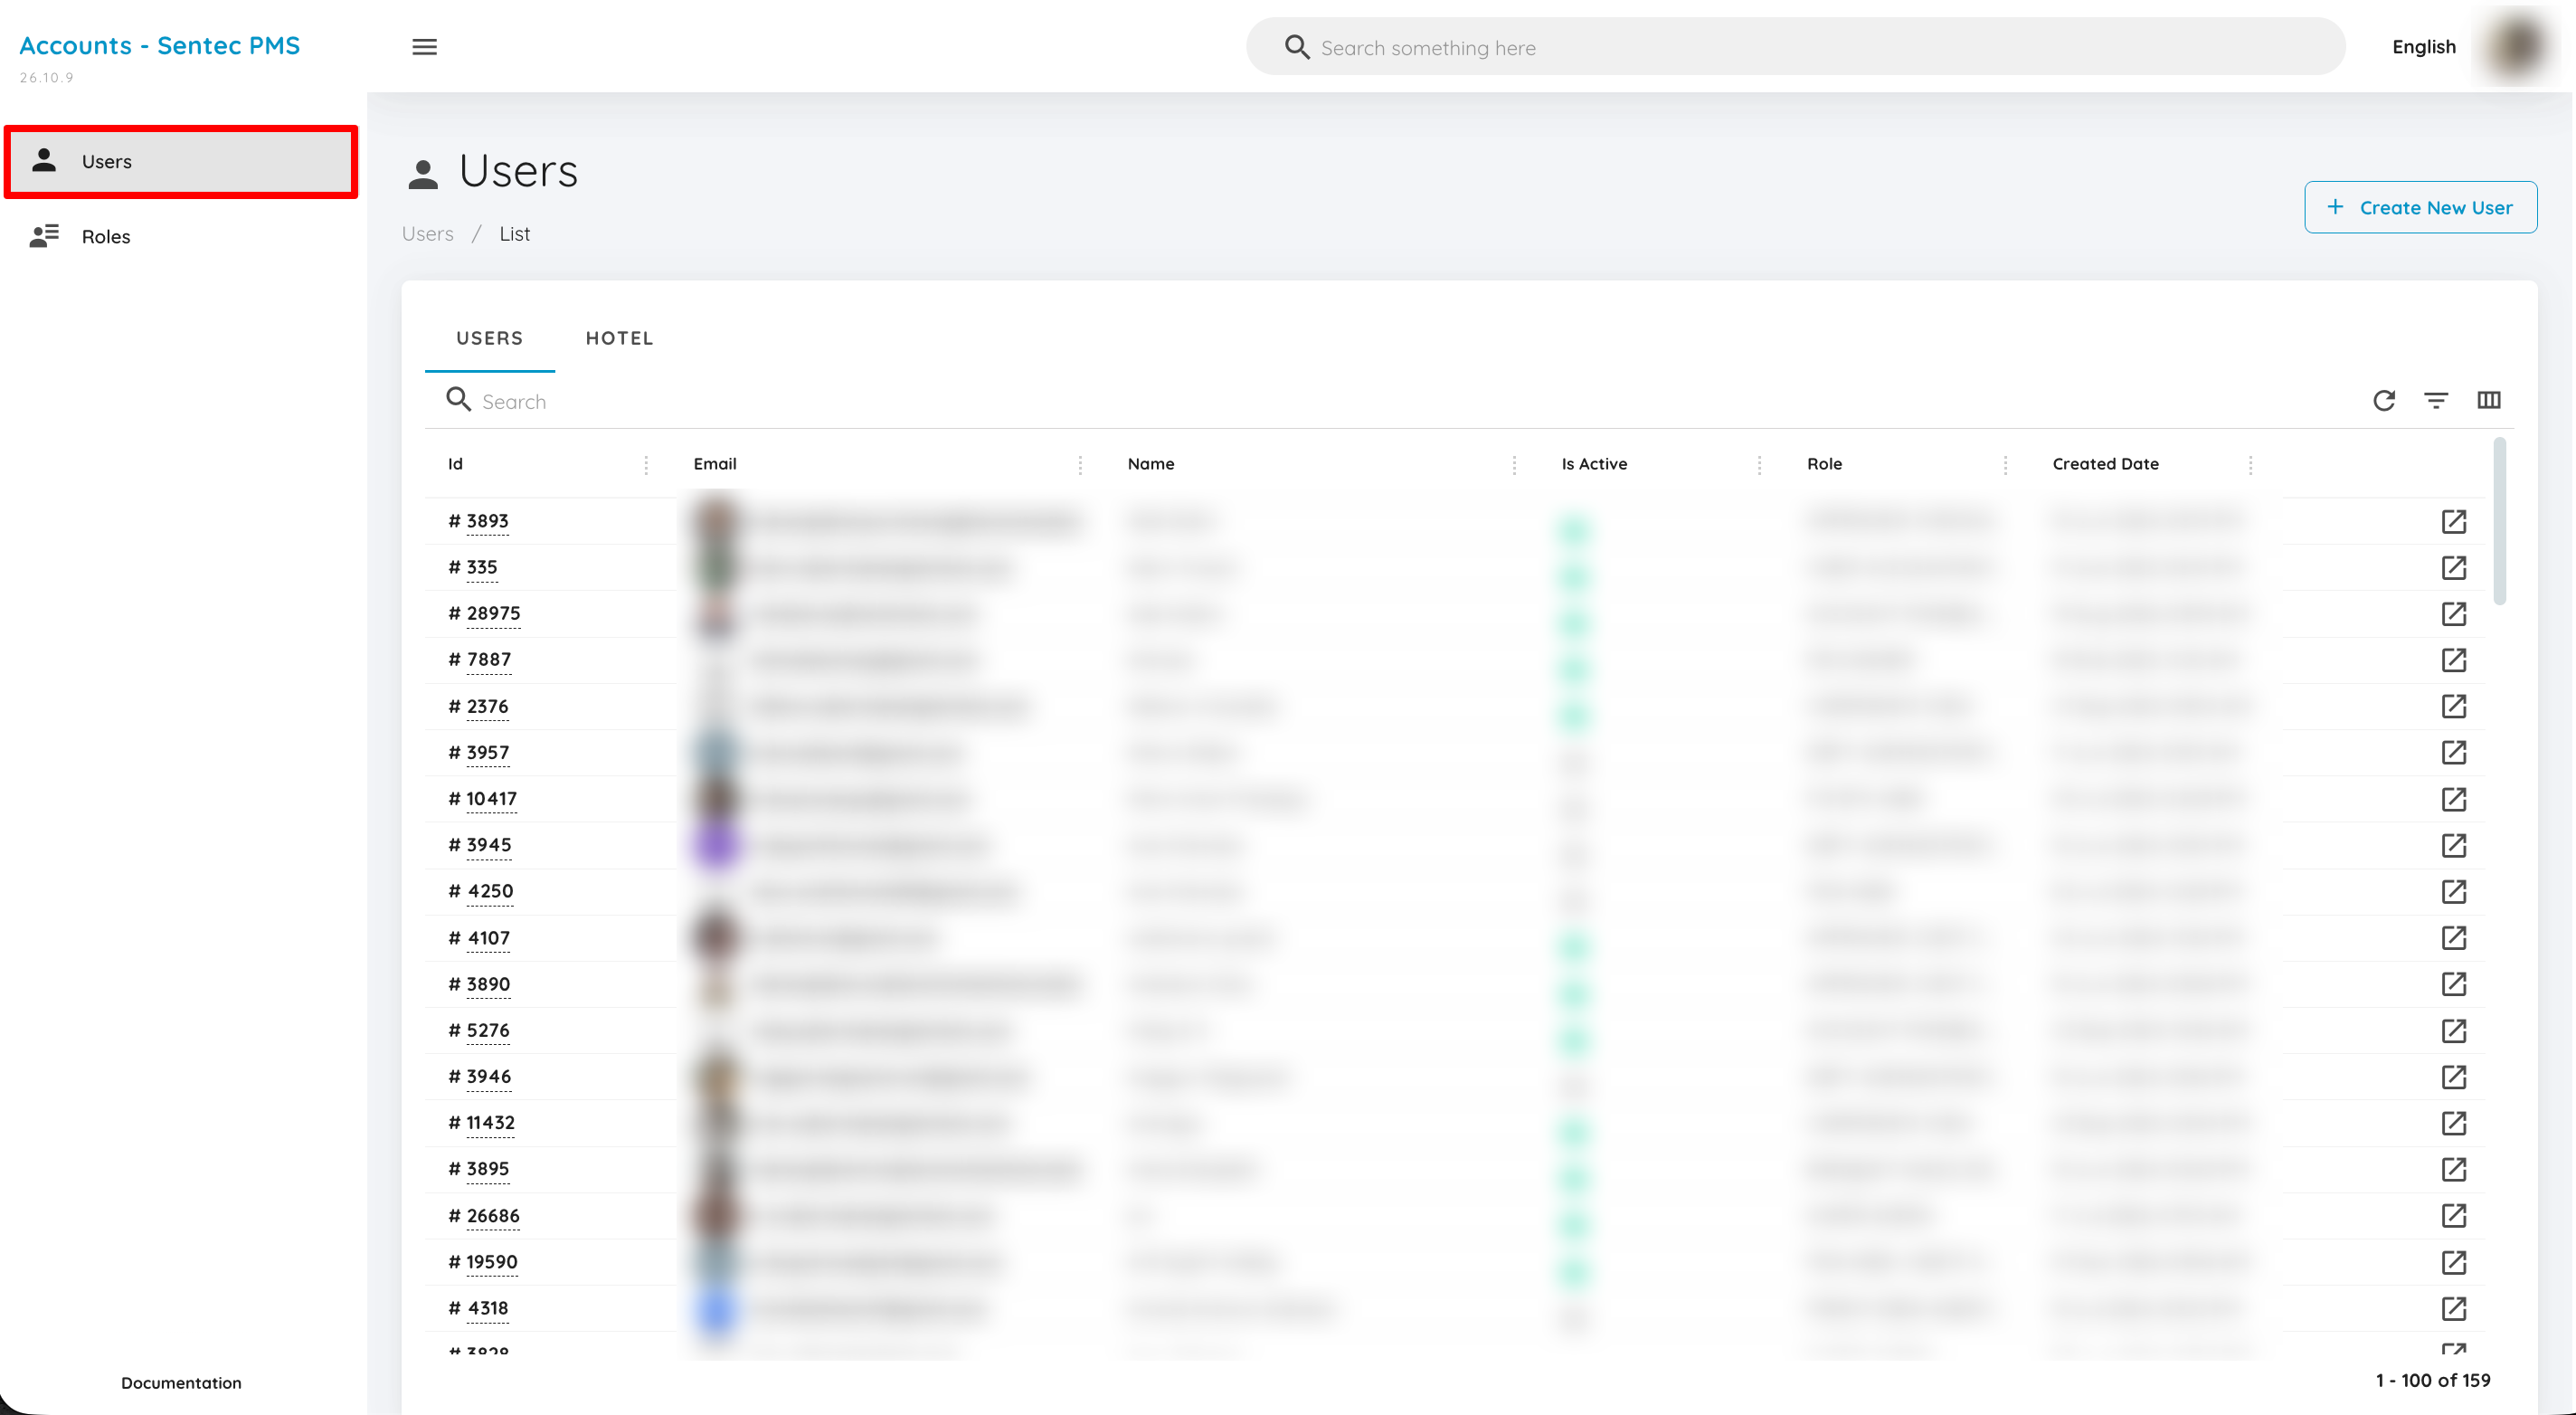Open the edit icon for user 28975
Screen dimensions: 2576x1415
(x=2454, y=613)
